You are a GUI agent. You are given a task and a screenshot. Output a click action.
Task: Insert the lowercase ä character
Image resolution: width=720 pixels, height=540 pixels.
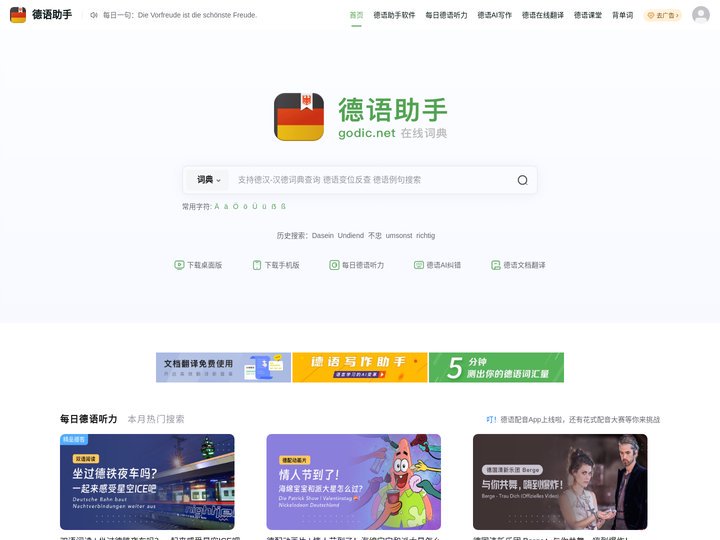click(x=226, y=207)
